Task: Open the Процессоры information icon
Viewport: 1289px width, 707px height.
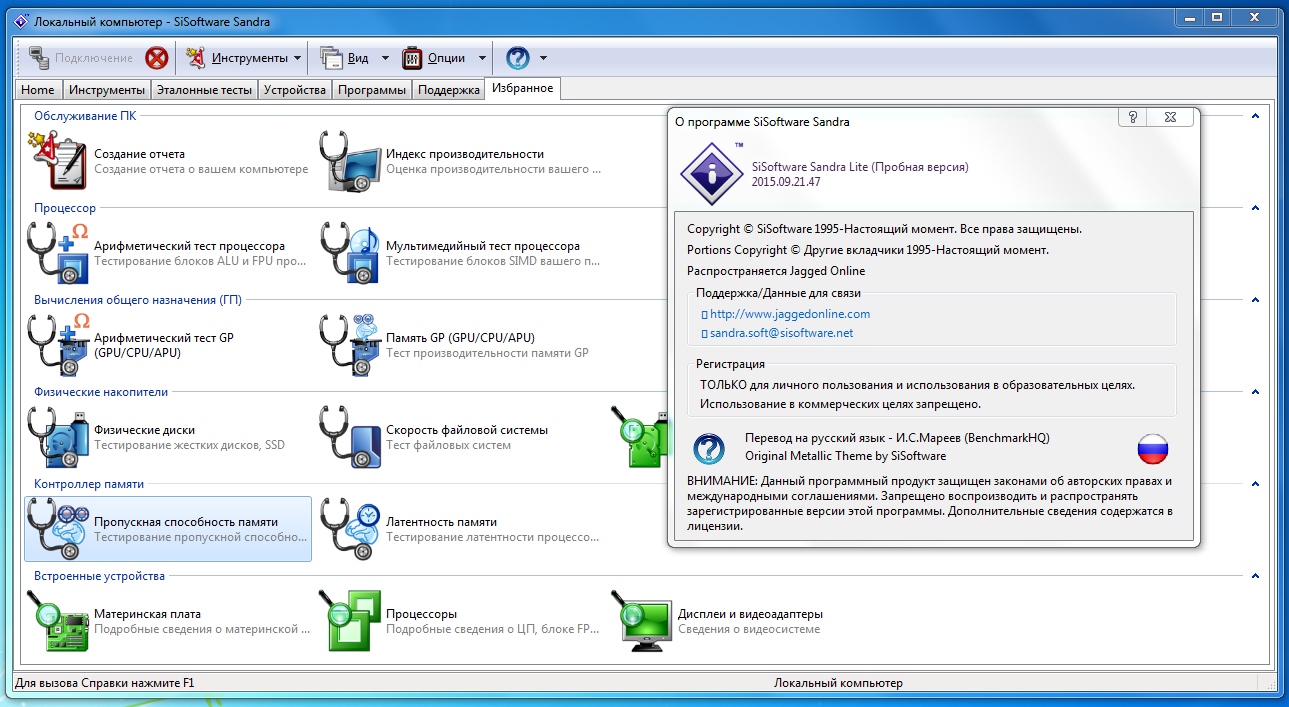Action: pos(350,621)
